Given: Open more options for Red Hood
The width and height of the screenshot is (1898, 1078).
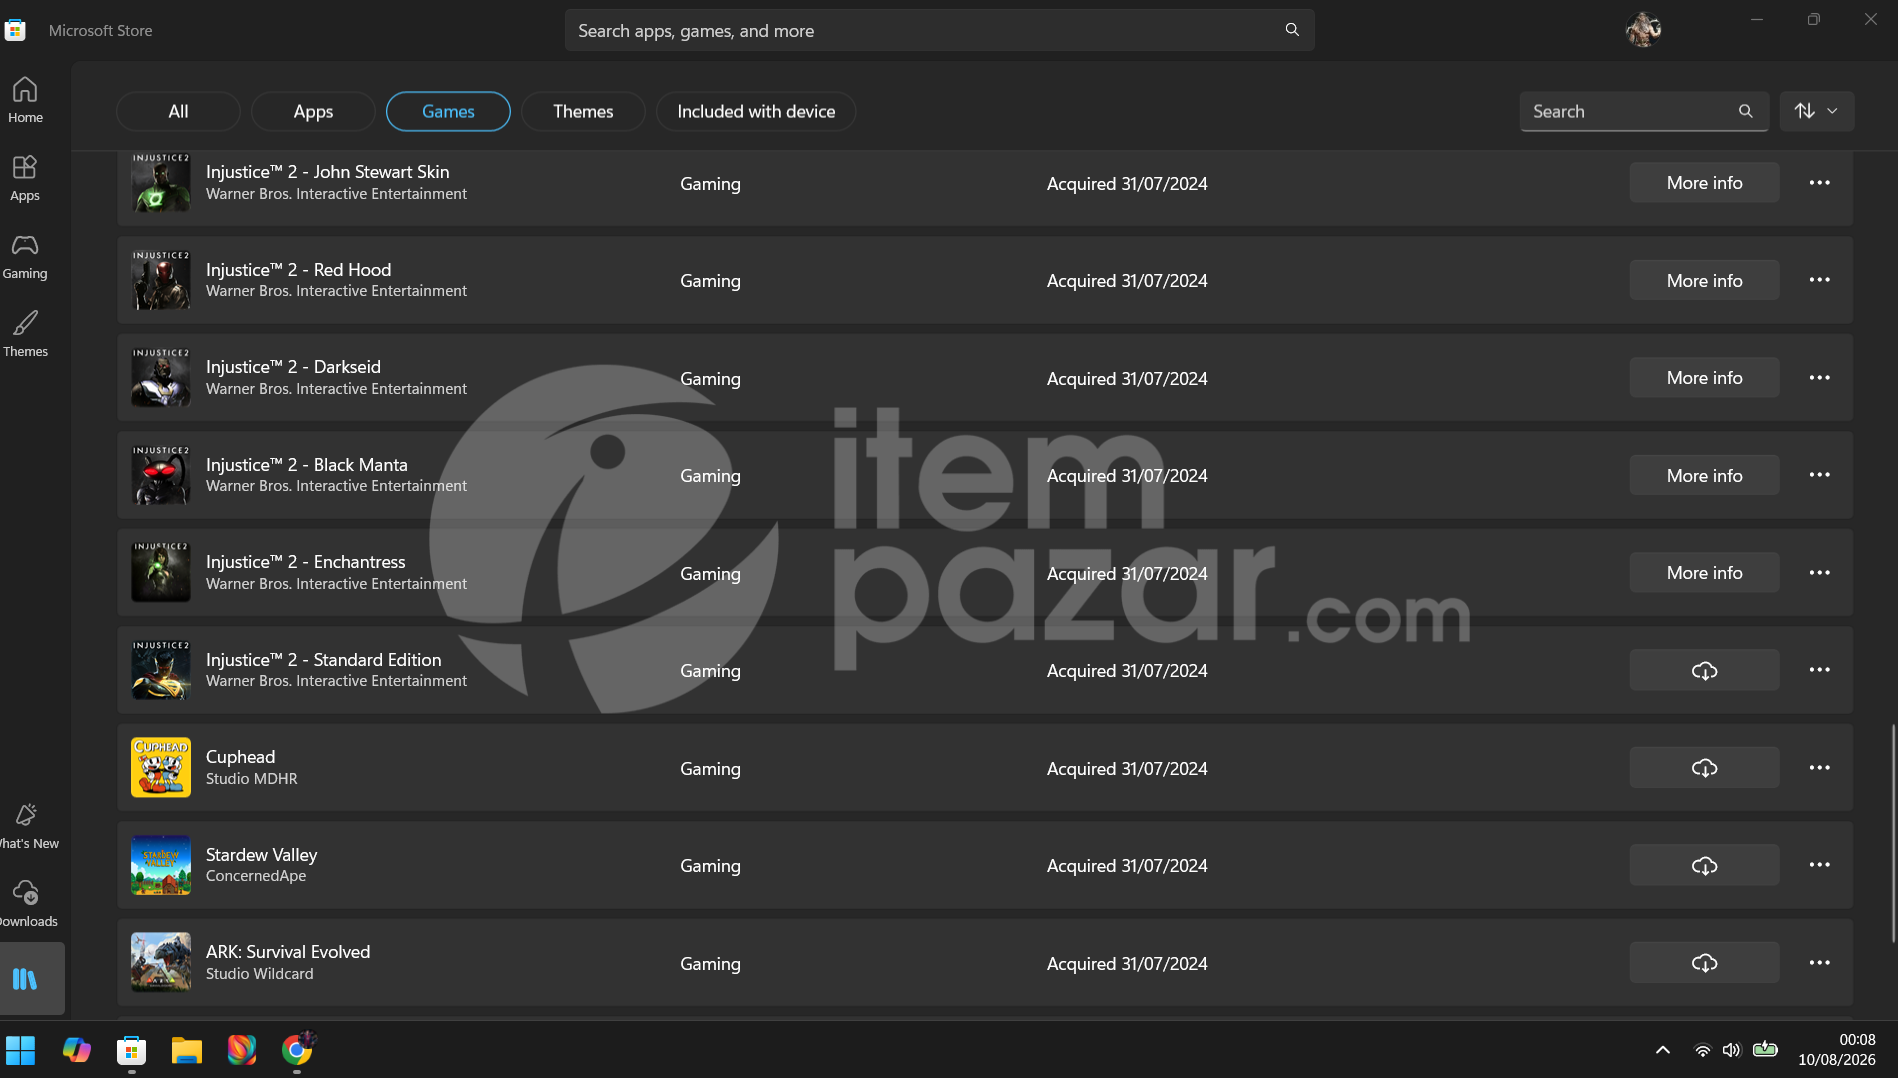Looking at the screenshot, I should click(1819, 280).
